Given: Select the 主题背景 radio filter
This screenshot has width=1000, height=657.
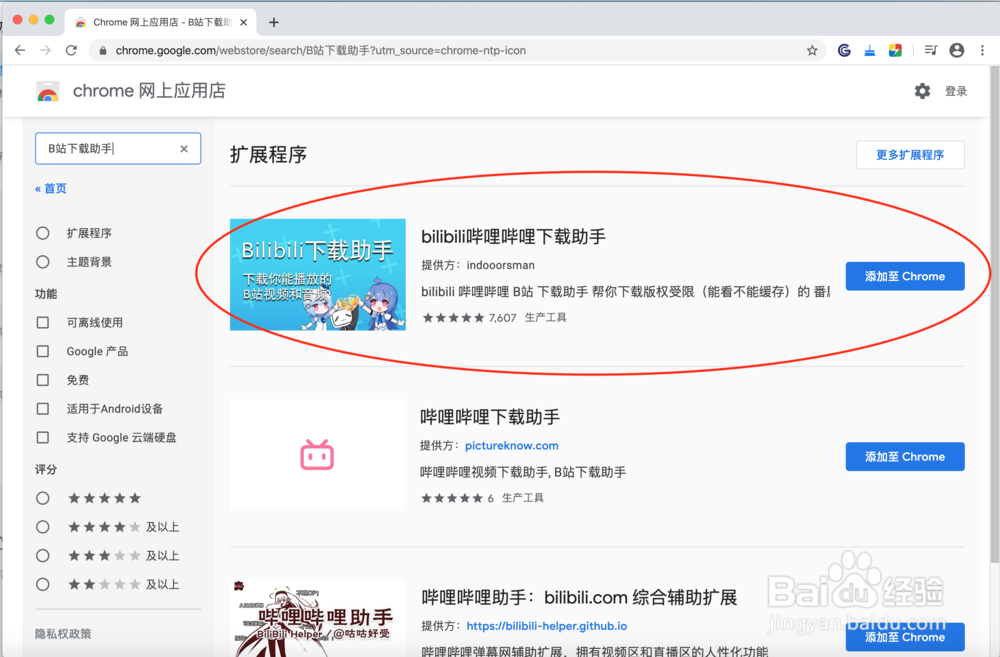Looking at the screenshot, I should (x=43, y=262).
